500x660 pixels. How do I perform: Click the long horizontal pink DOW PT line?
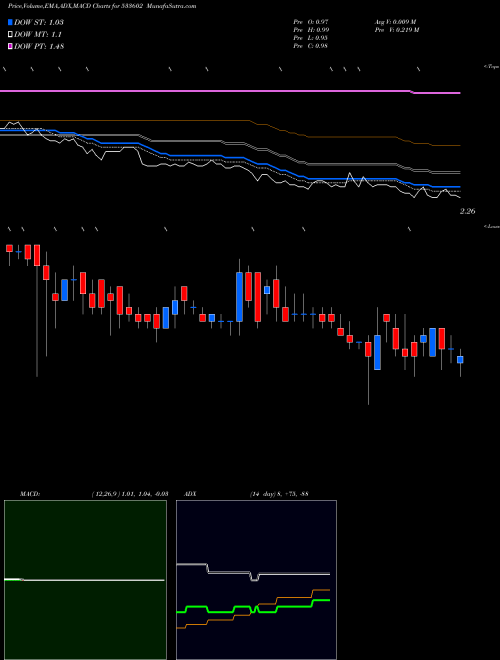[230, 91]
